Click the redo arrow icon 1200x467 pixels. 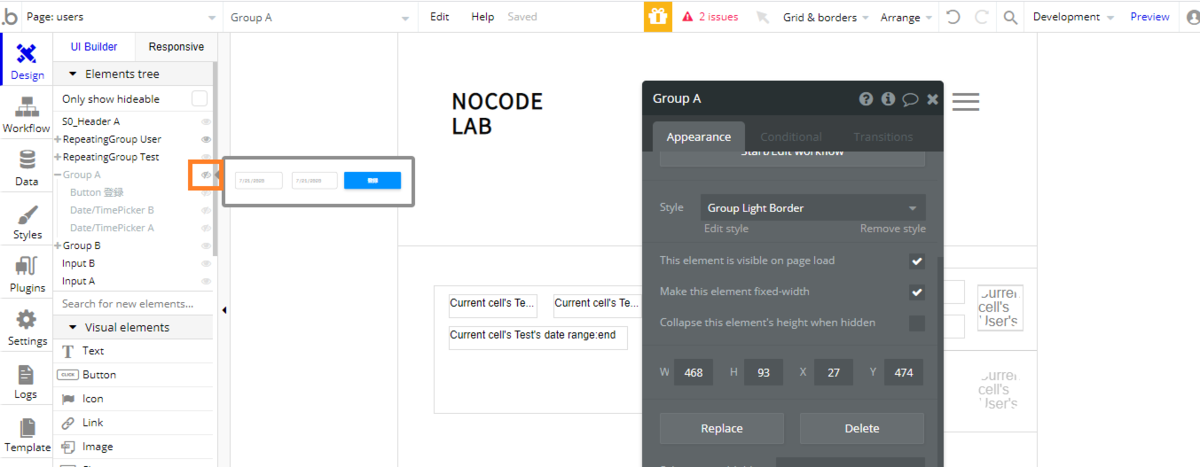981,17
